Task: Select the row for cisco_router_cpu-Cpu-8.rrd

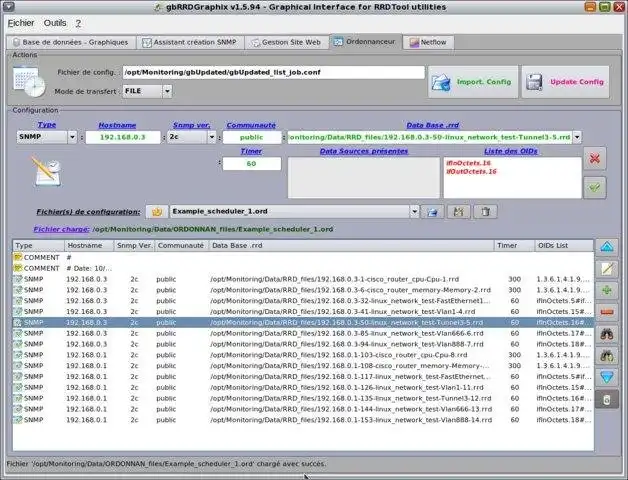Action: point(303,355)
